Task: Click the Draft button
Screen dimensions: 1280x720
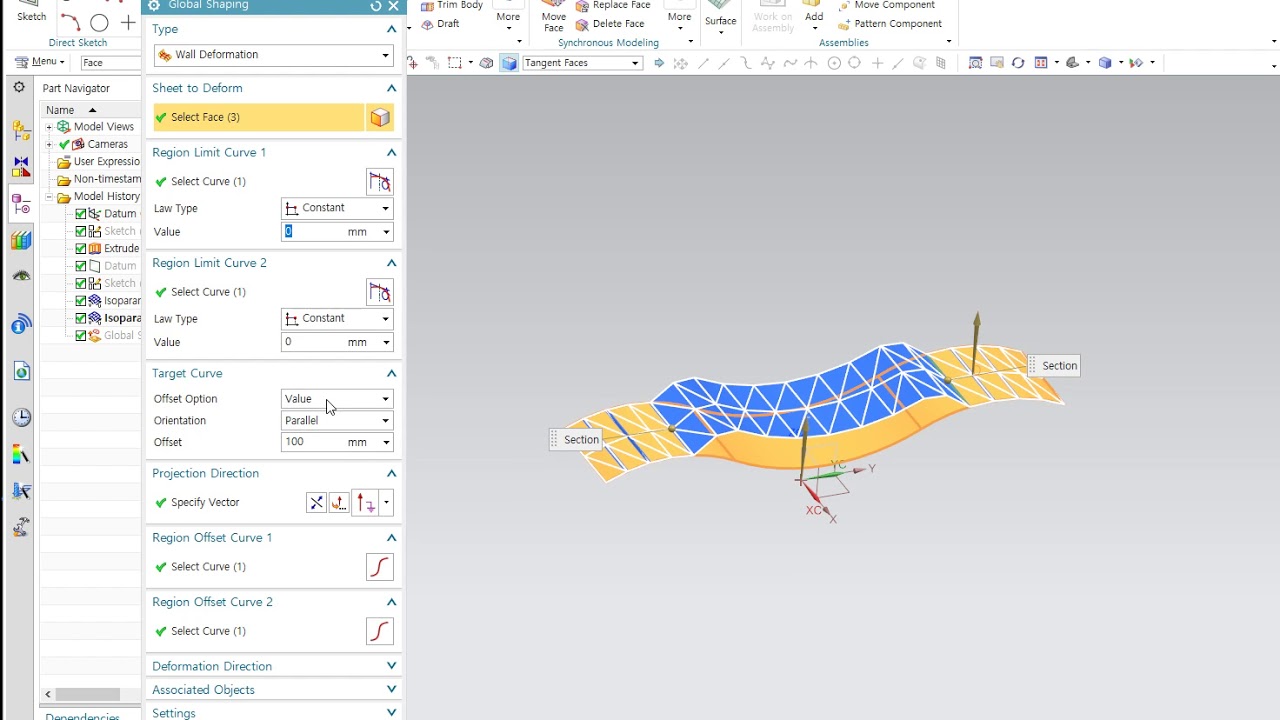Action: (440, 24)
